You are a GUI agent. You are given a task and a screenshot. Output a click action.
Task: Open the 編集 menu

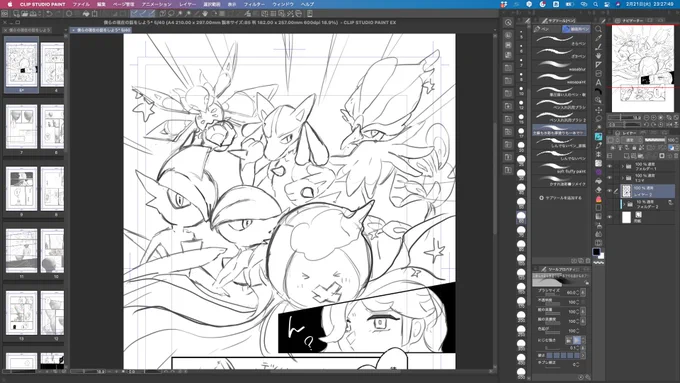click(101, 4)
